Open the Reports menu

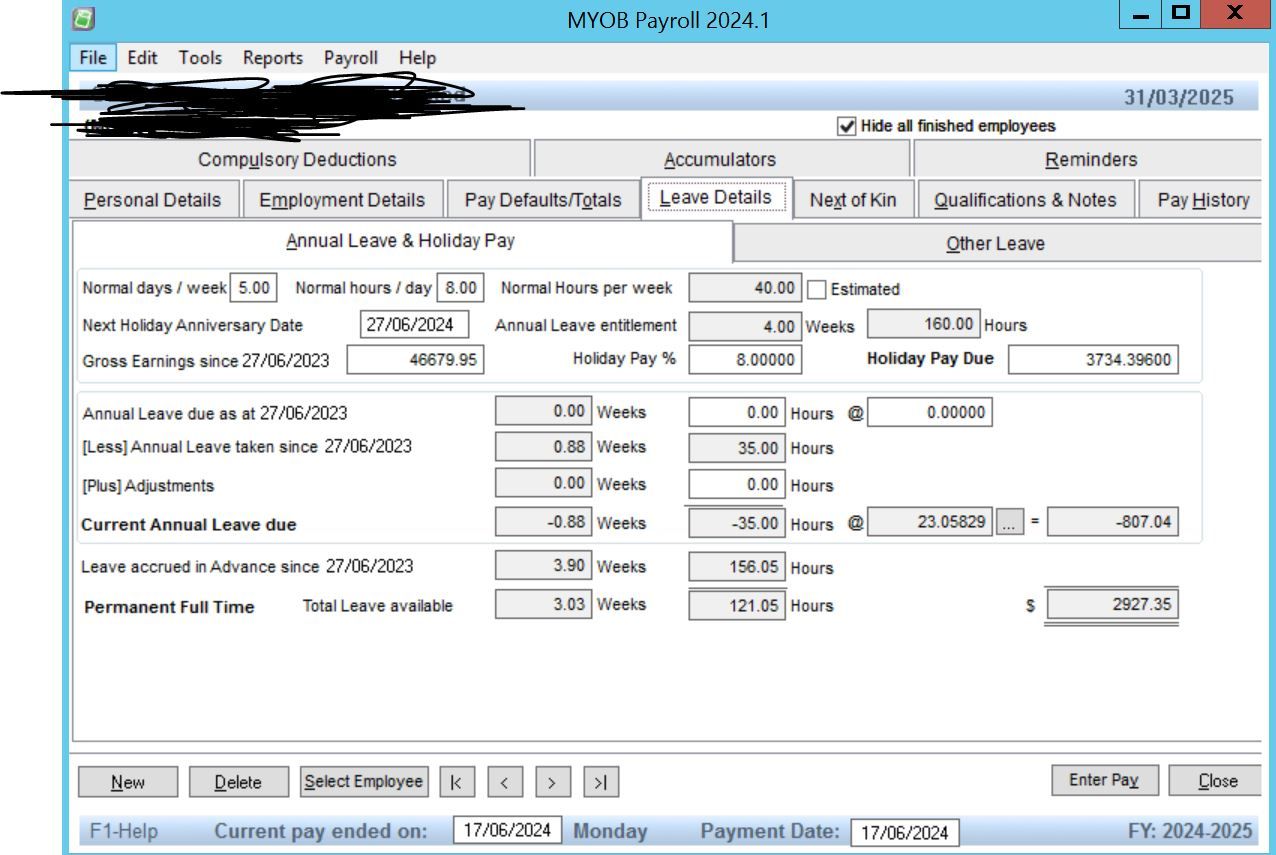(x=272, y=57)
